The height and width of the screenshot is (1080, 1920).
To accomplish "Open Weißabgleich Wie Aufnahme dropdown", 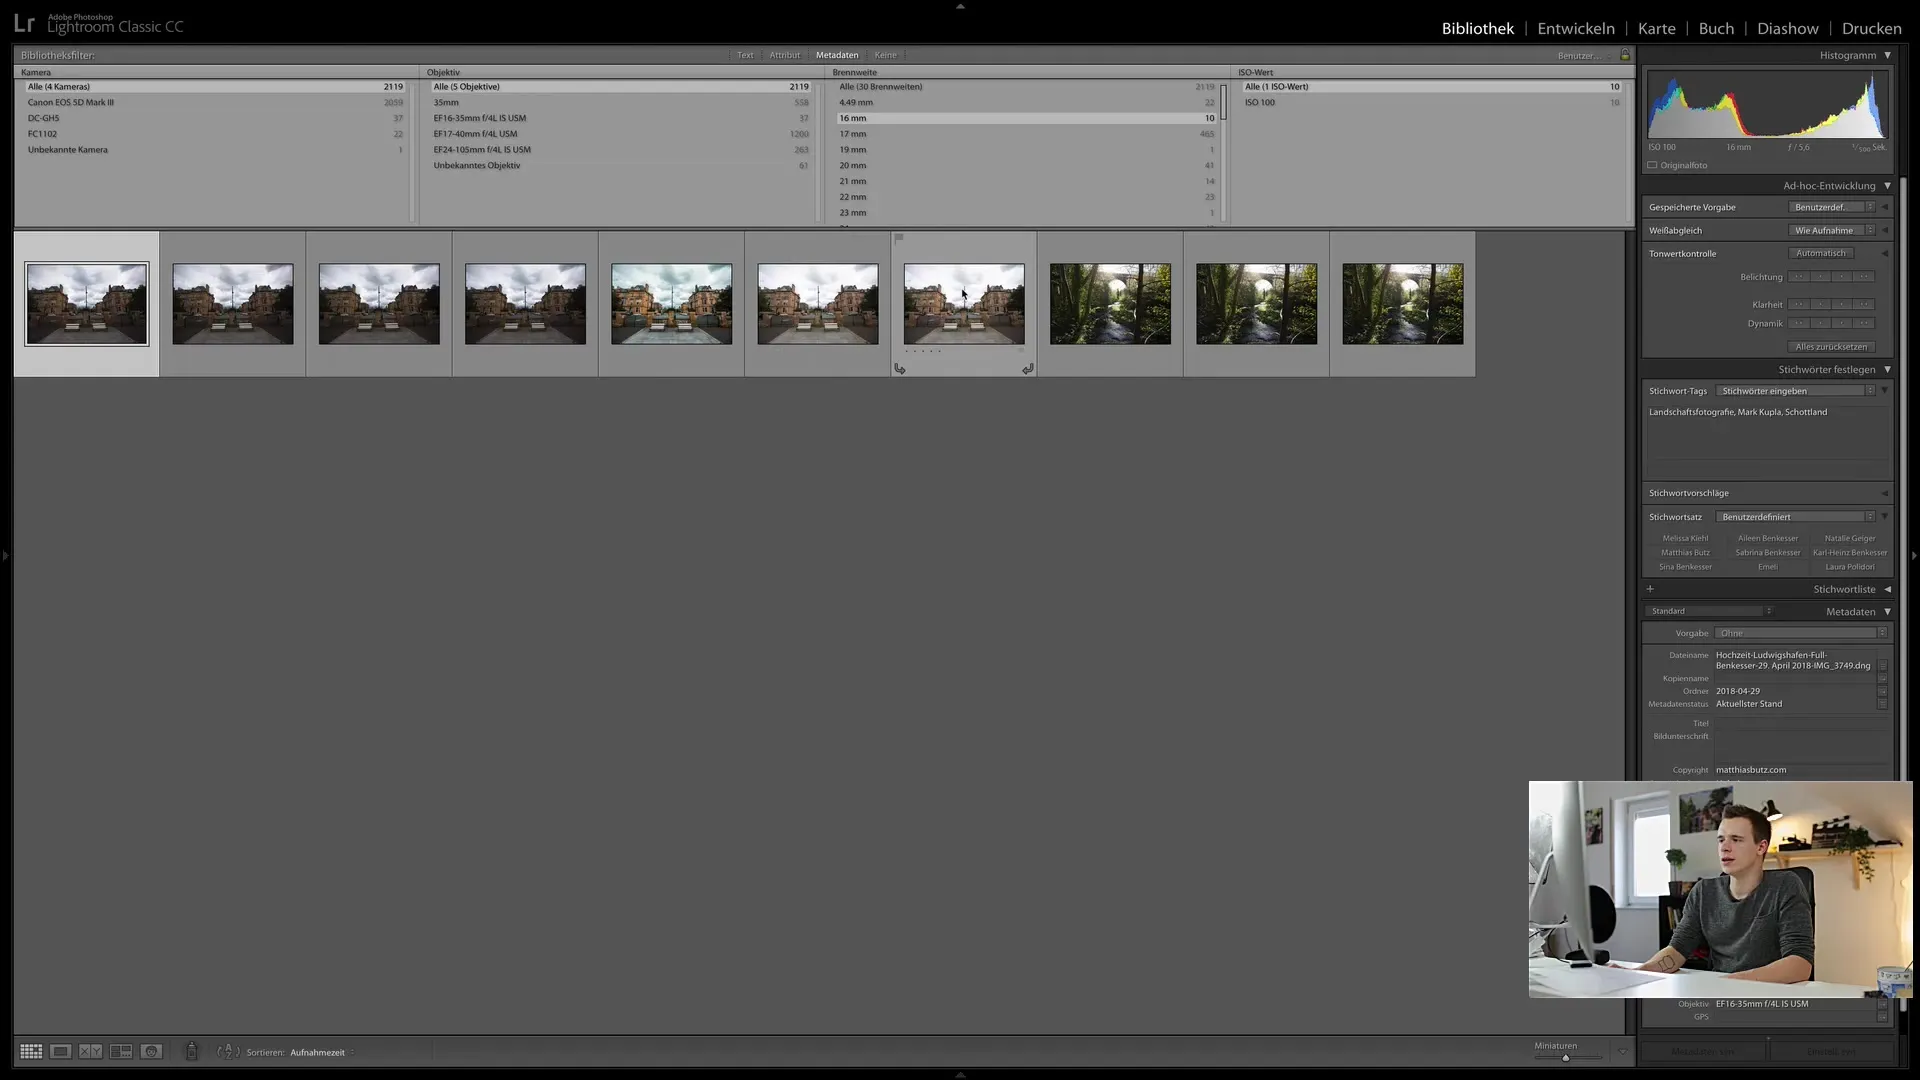I will (1832, 230).
